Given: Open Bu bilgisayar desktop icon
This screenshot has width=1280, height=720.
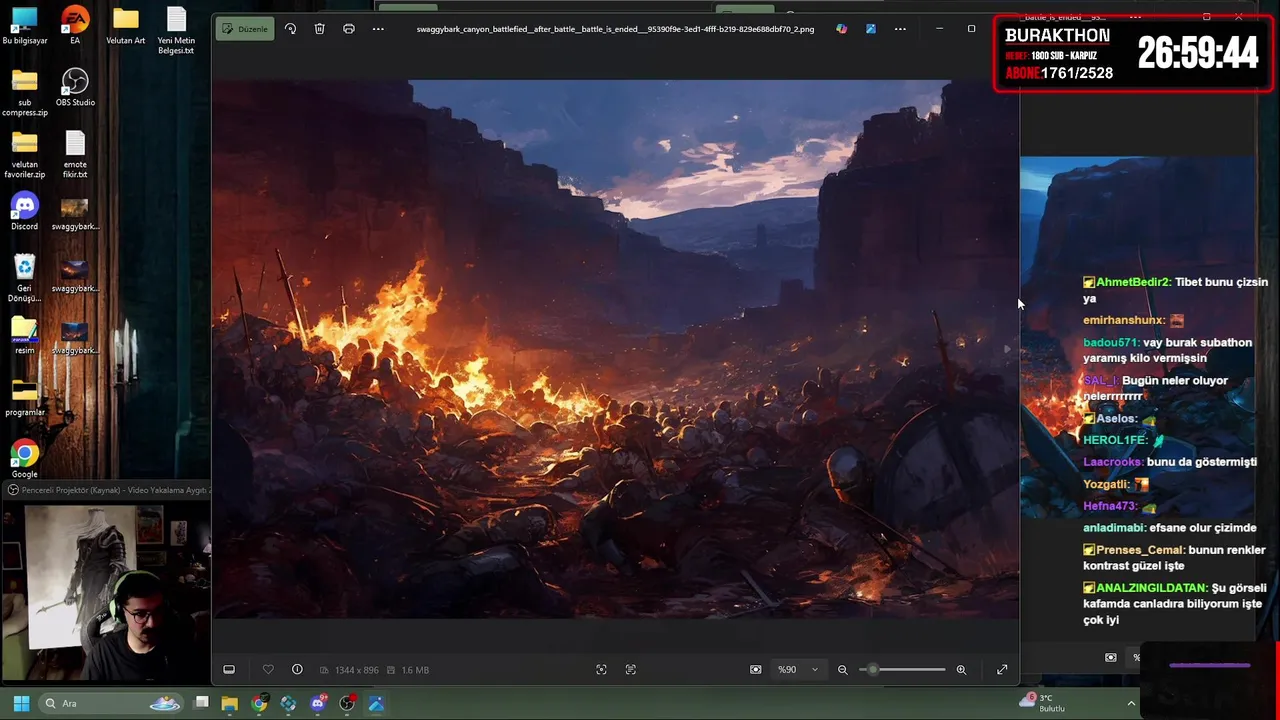Looking at the screenshot, I should coord(25,26).
